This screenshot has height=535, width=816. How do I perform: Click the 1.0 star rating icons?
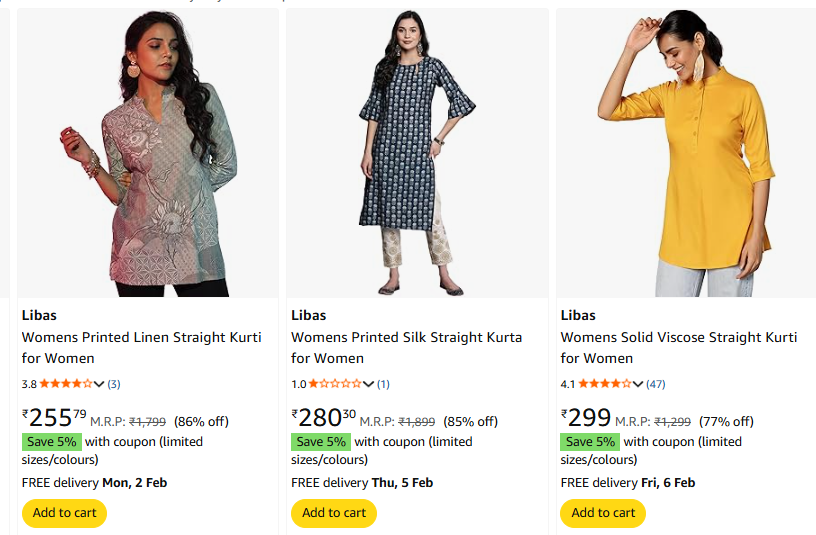click(x=334, y=384)
